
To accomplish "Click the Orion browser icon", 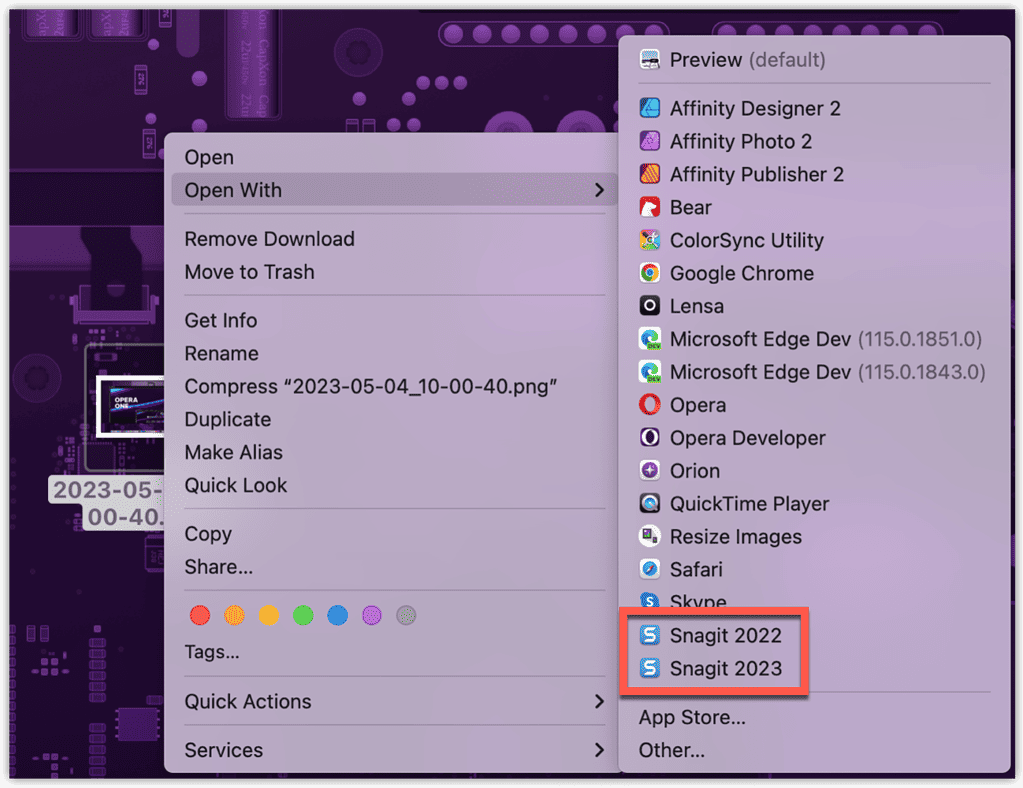I will [650, 470].
